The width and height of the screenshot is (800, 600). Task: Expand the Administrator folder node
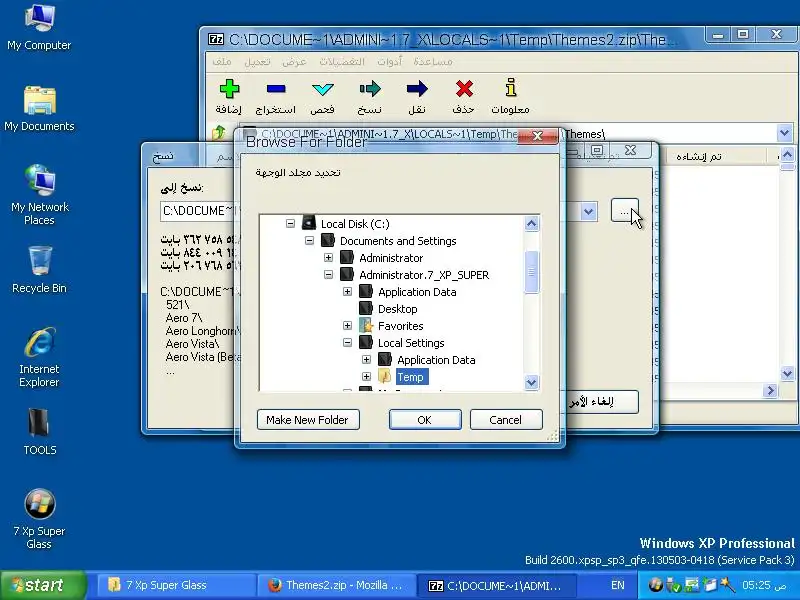(x=329, y=258)
